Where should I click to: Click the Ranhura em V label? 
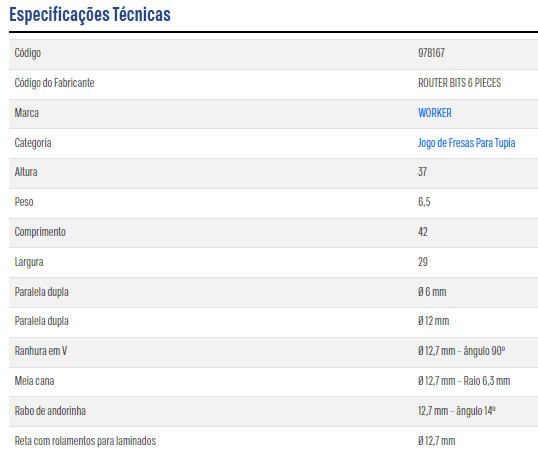click(x=40, y=351)
